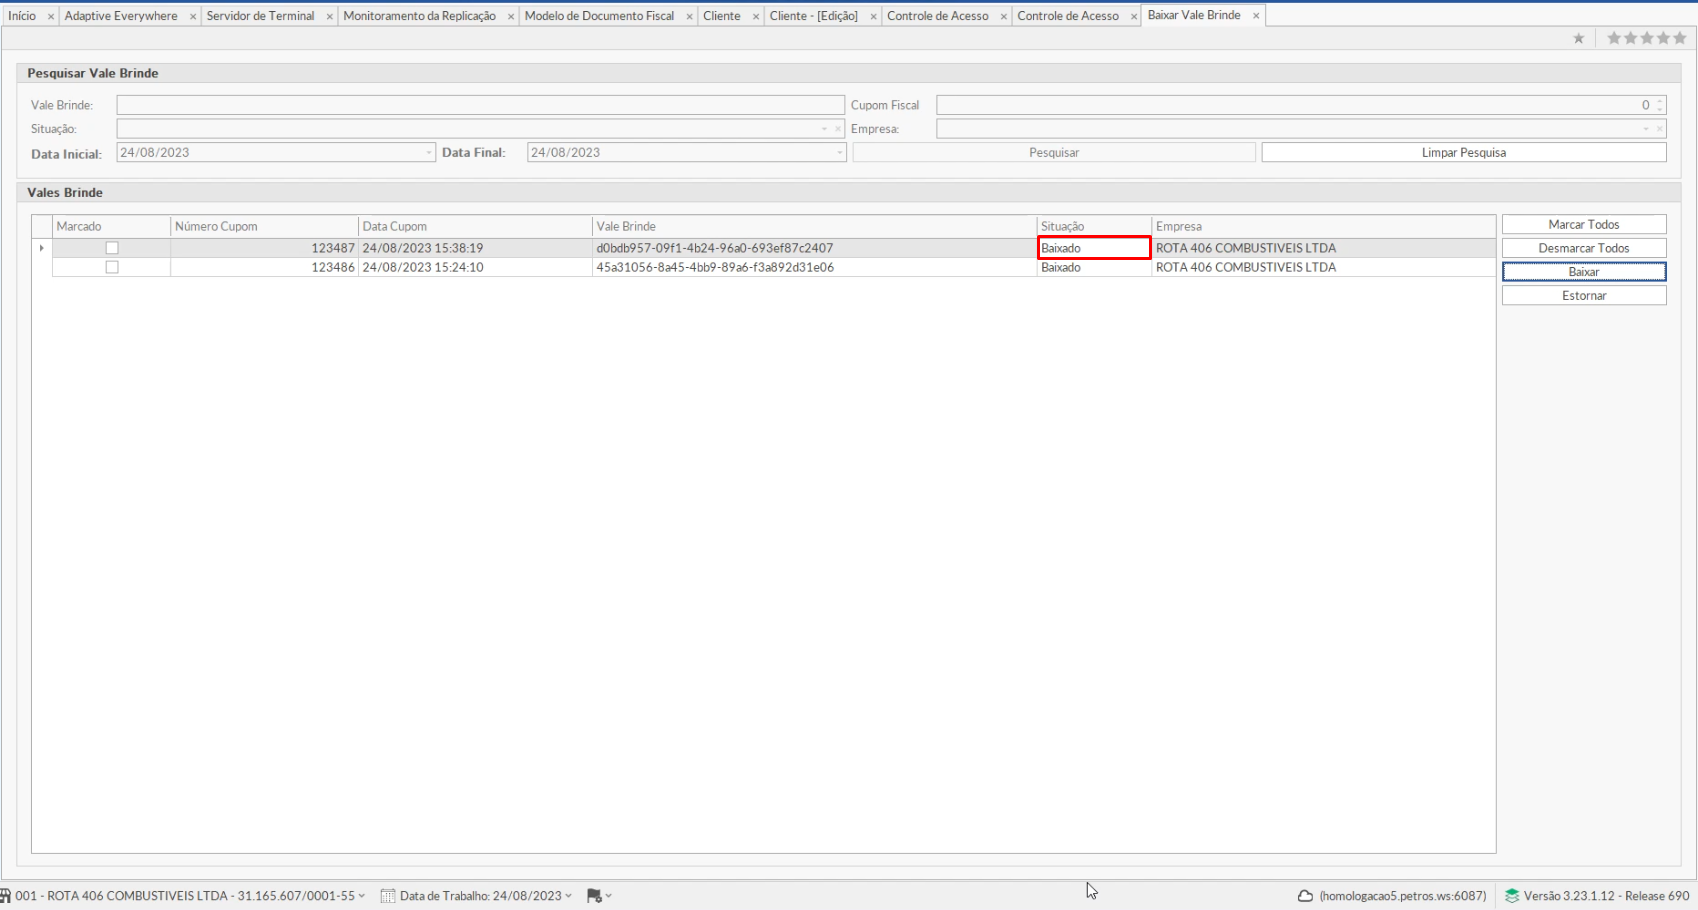
Task: Check the Marcado box for cupom 123486
Action: (x=112, y=268)
